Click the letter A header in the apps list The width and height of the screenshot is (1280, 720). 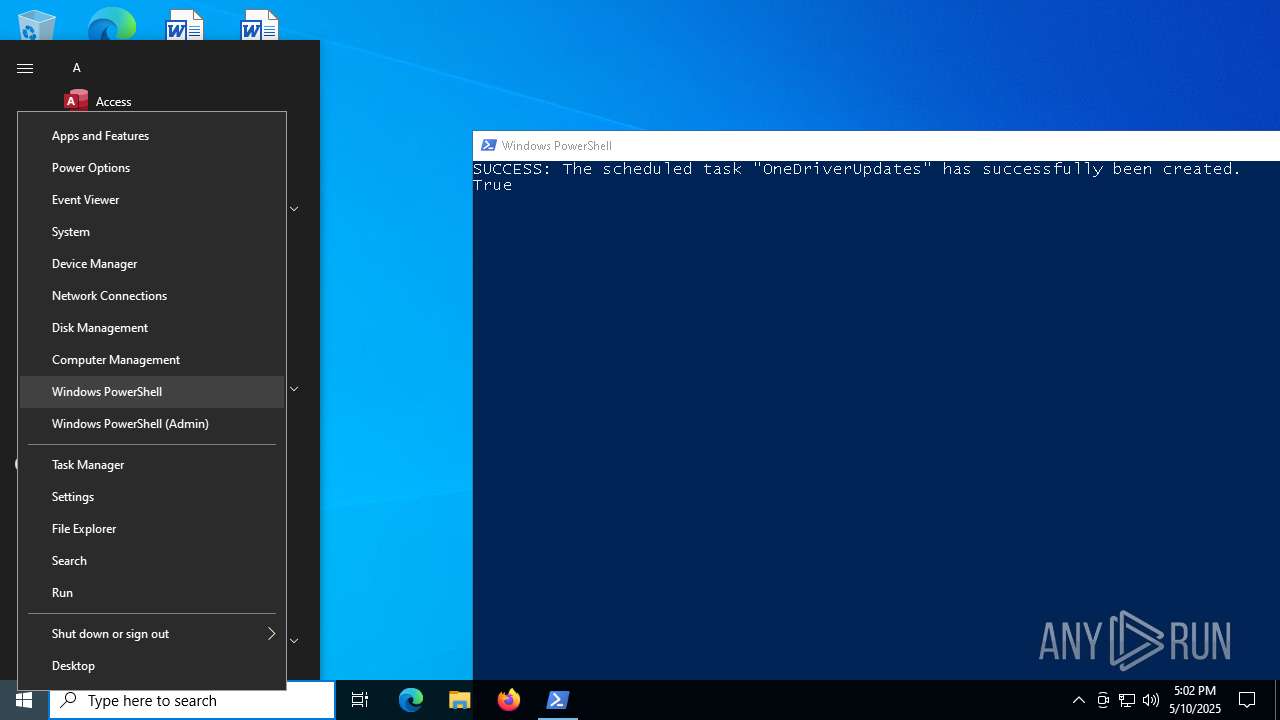click(x=77, y=68)
